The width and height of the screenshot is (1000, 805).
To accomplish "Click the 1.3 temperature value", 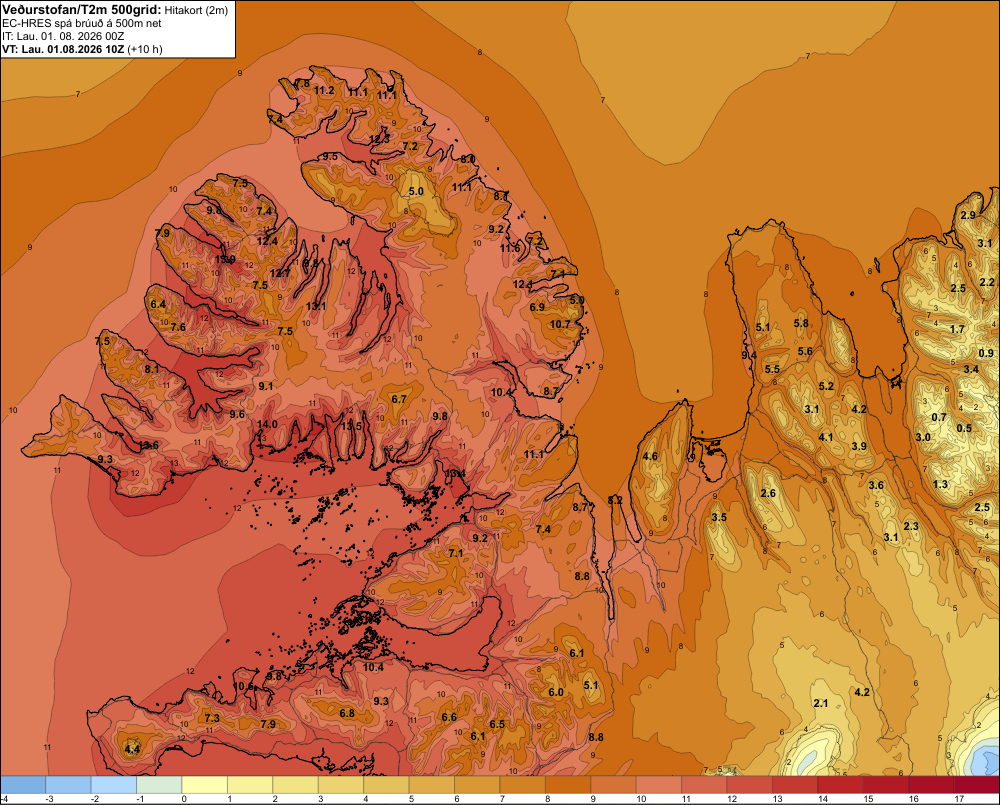I will (x=940, y=484).
